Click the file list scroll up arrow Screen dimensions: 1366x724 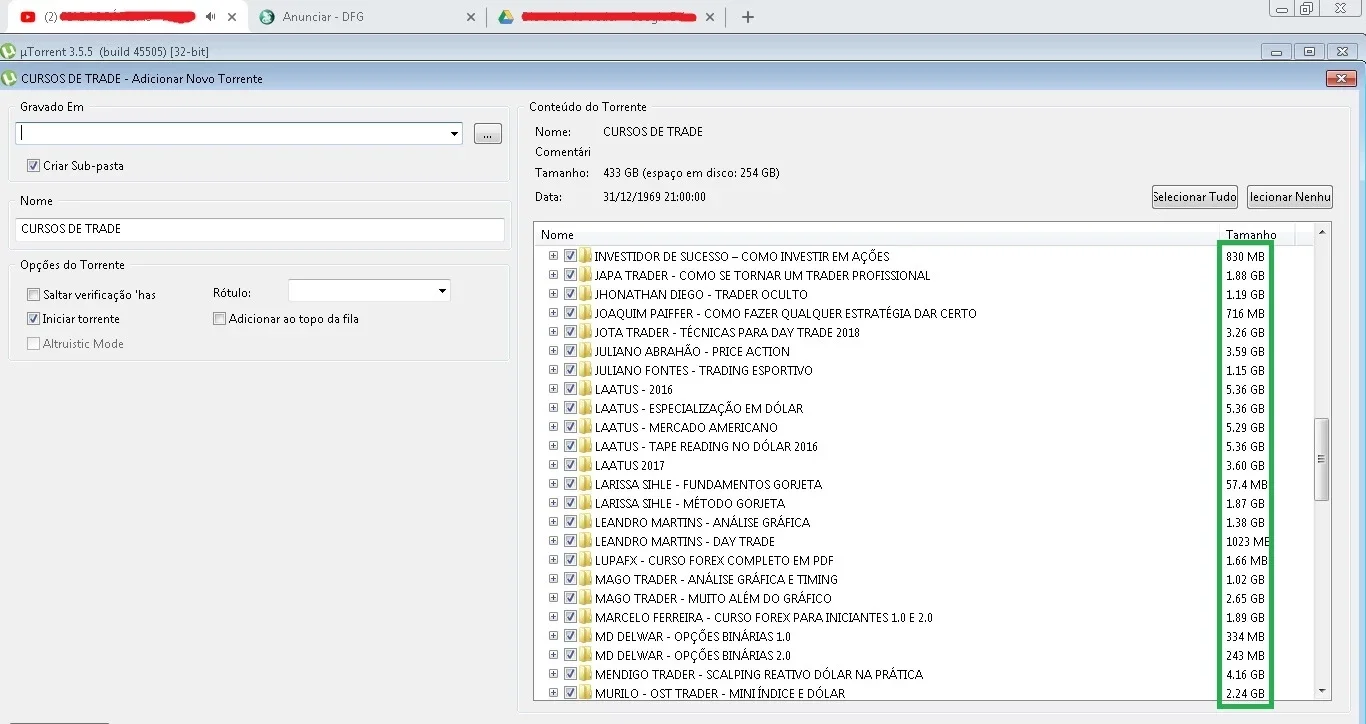point(1322,232)
